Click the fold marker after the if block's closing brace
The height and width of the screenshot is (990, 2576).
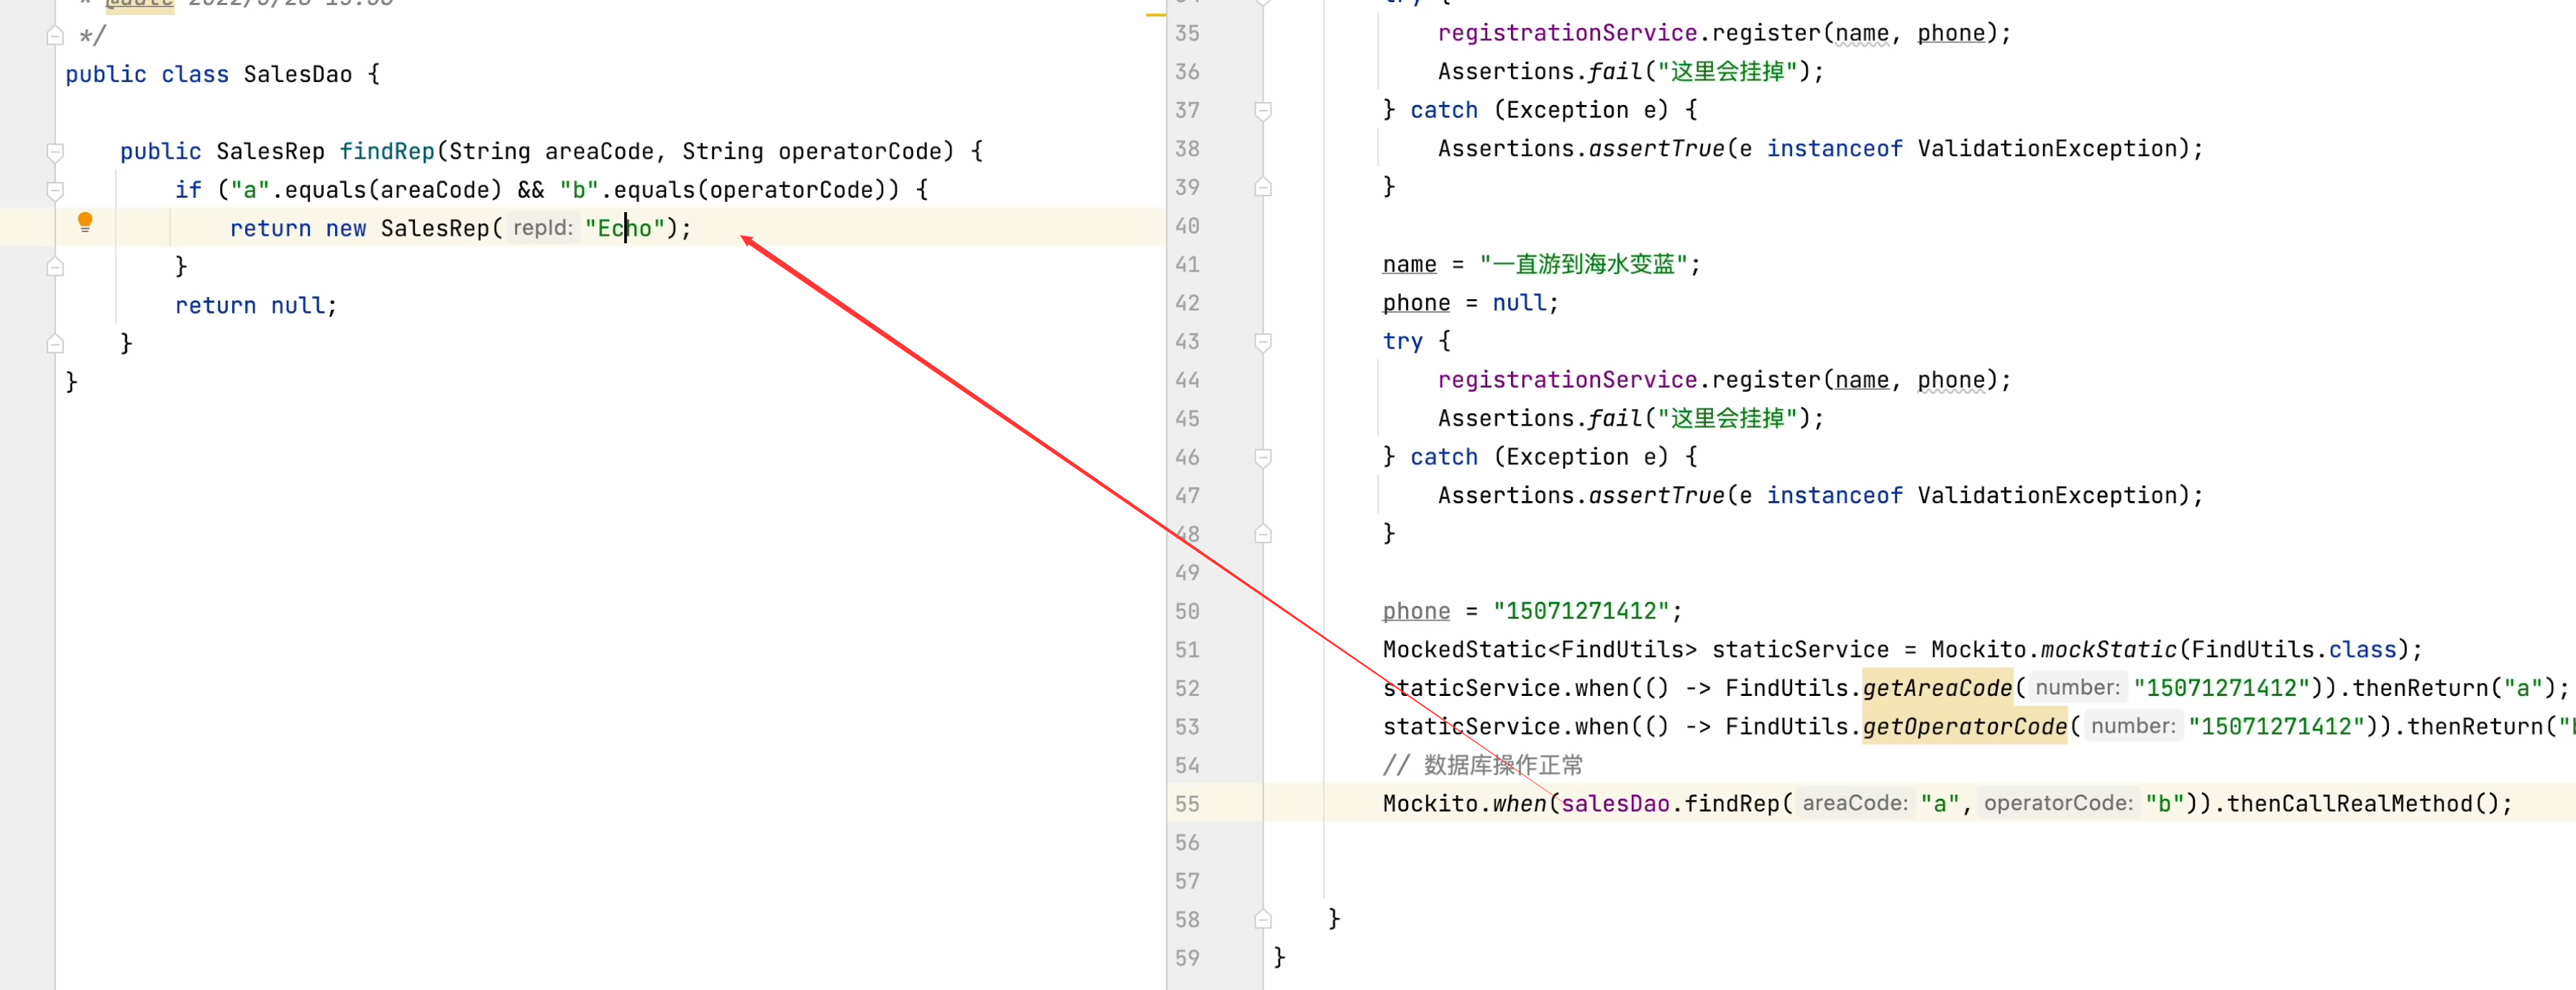pyautogui.click(x=56, y=265)
